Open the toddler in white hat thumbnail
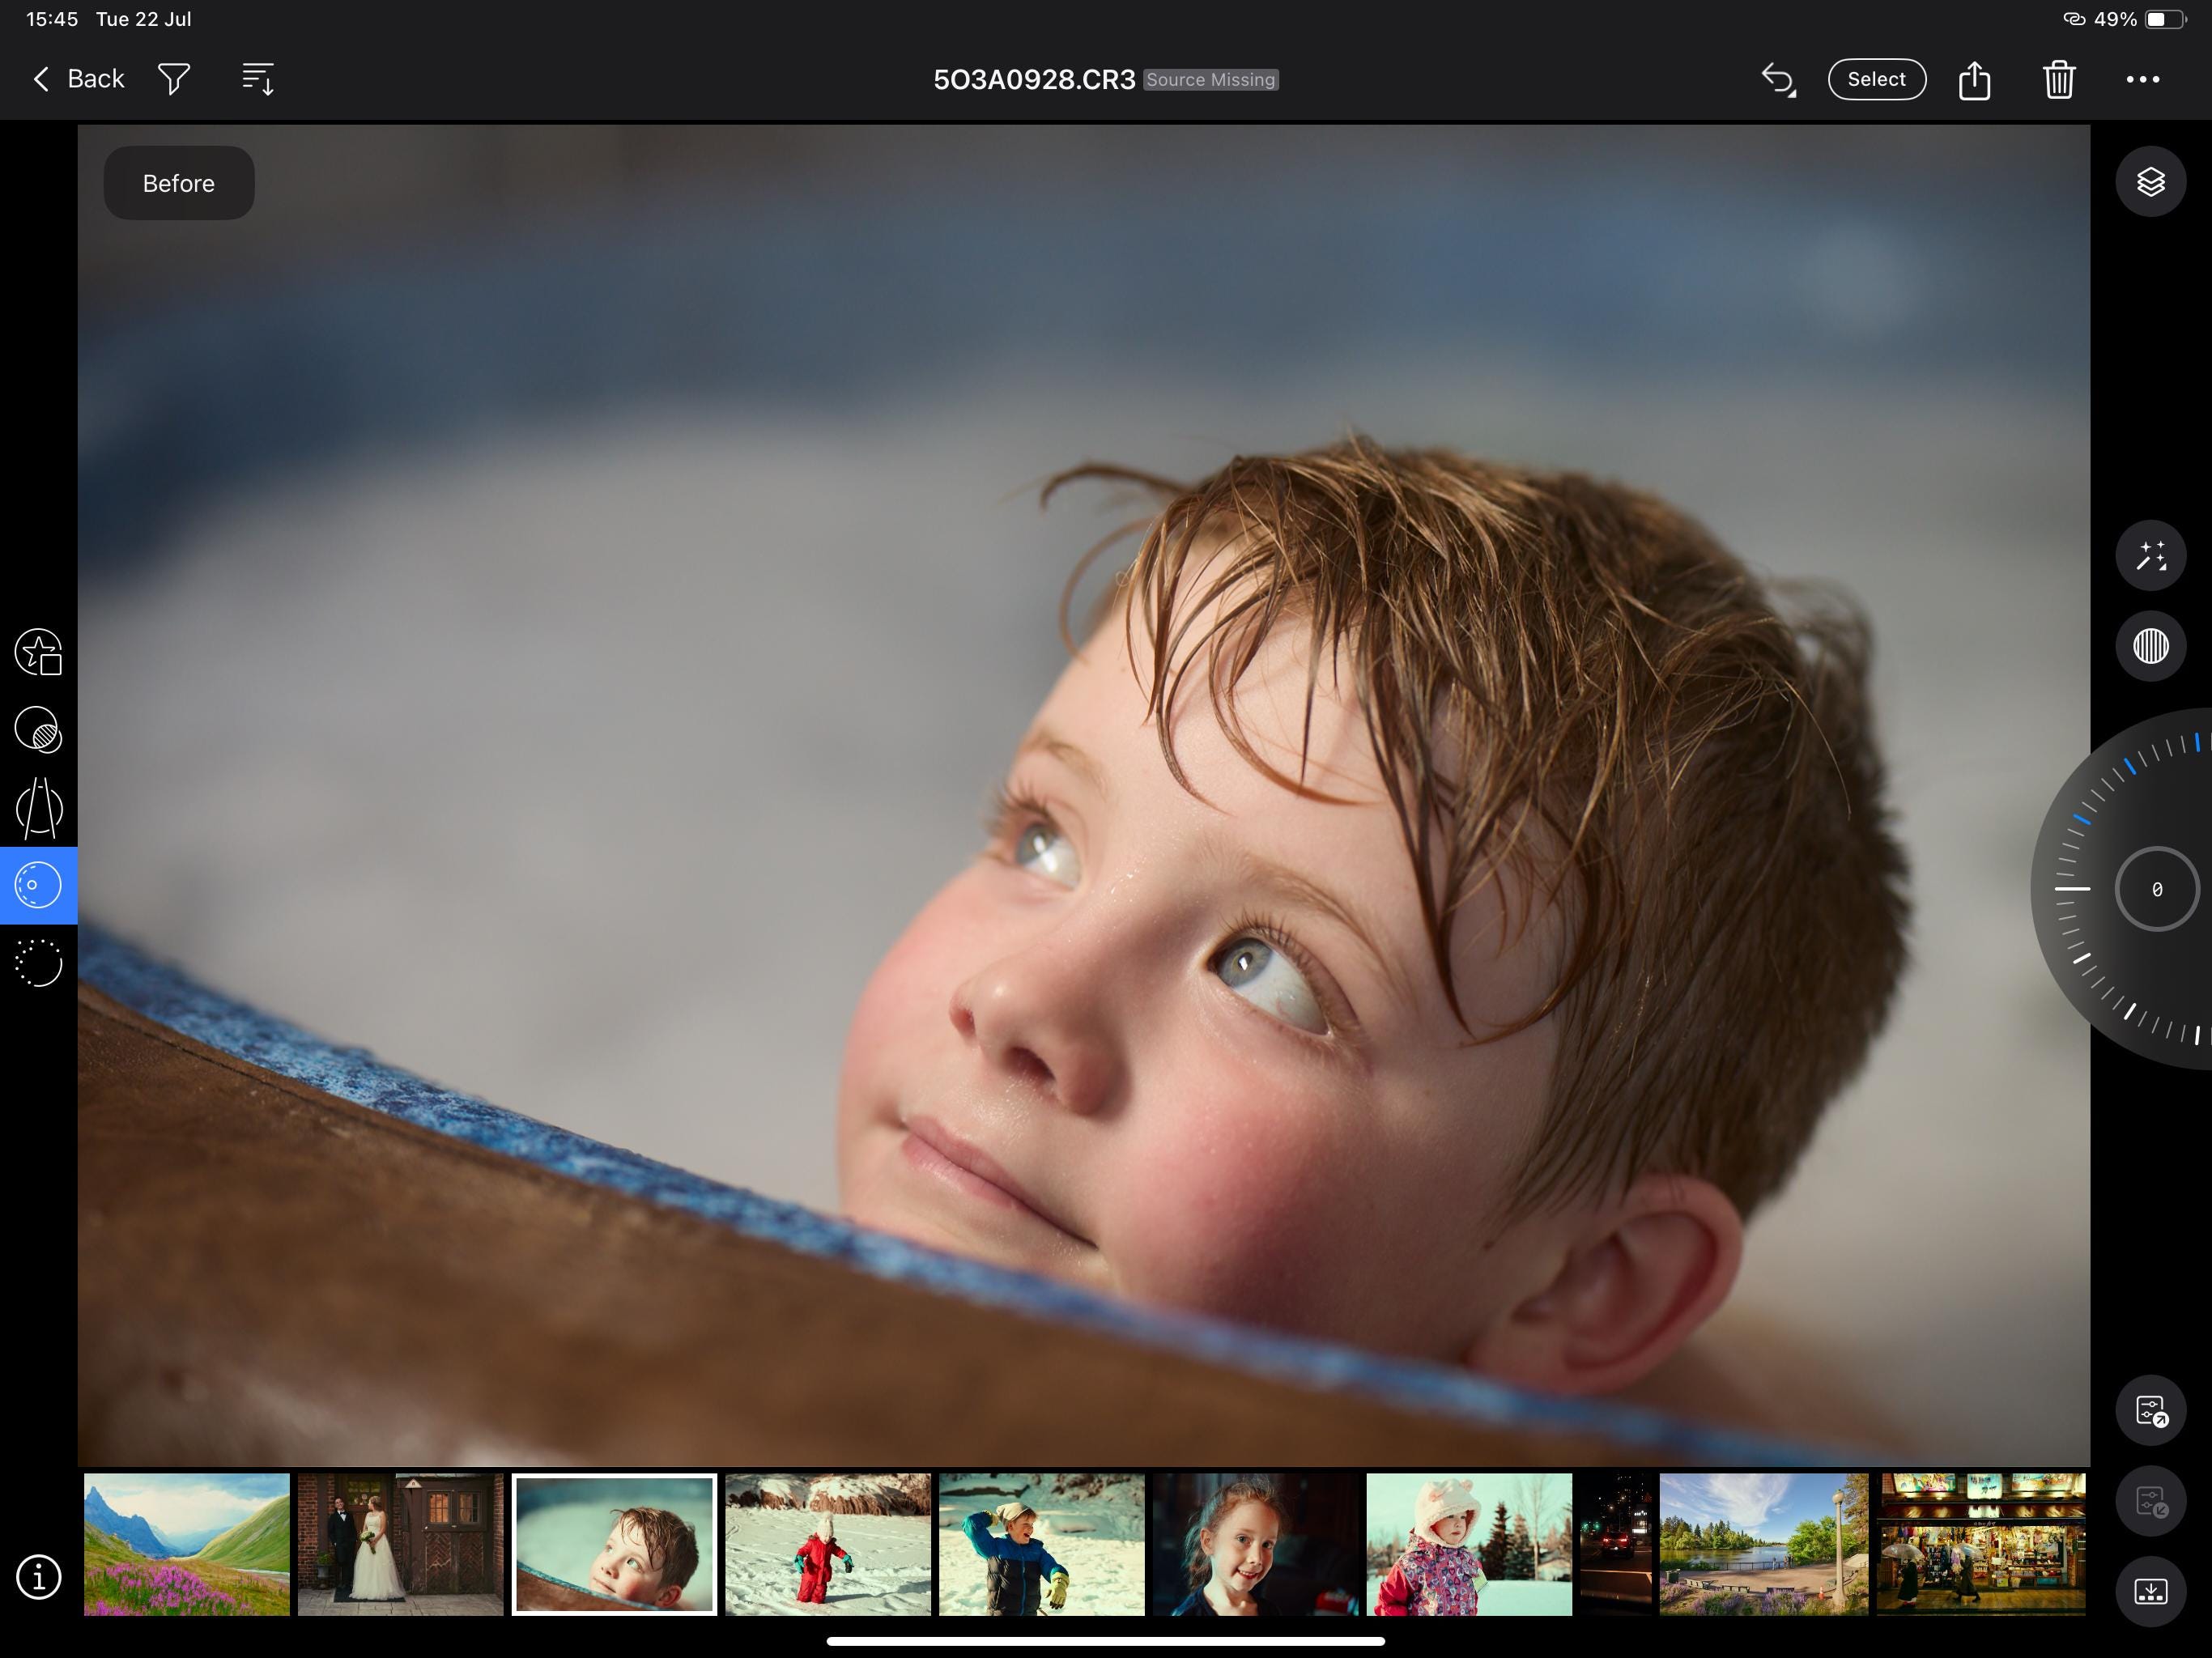 1470,1544
